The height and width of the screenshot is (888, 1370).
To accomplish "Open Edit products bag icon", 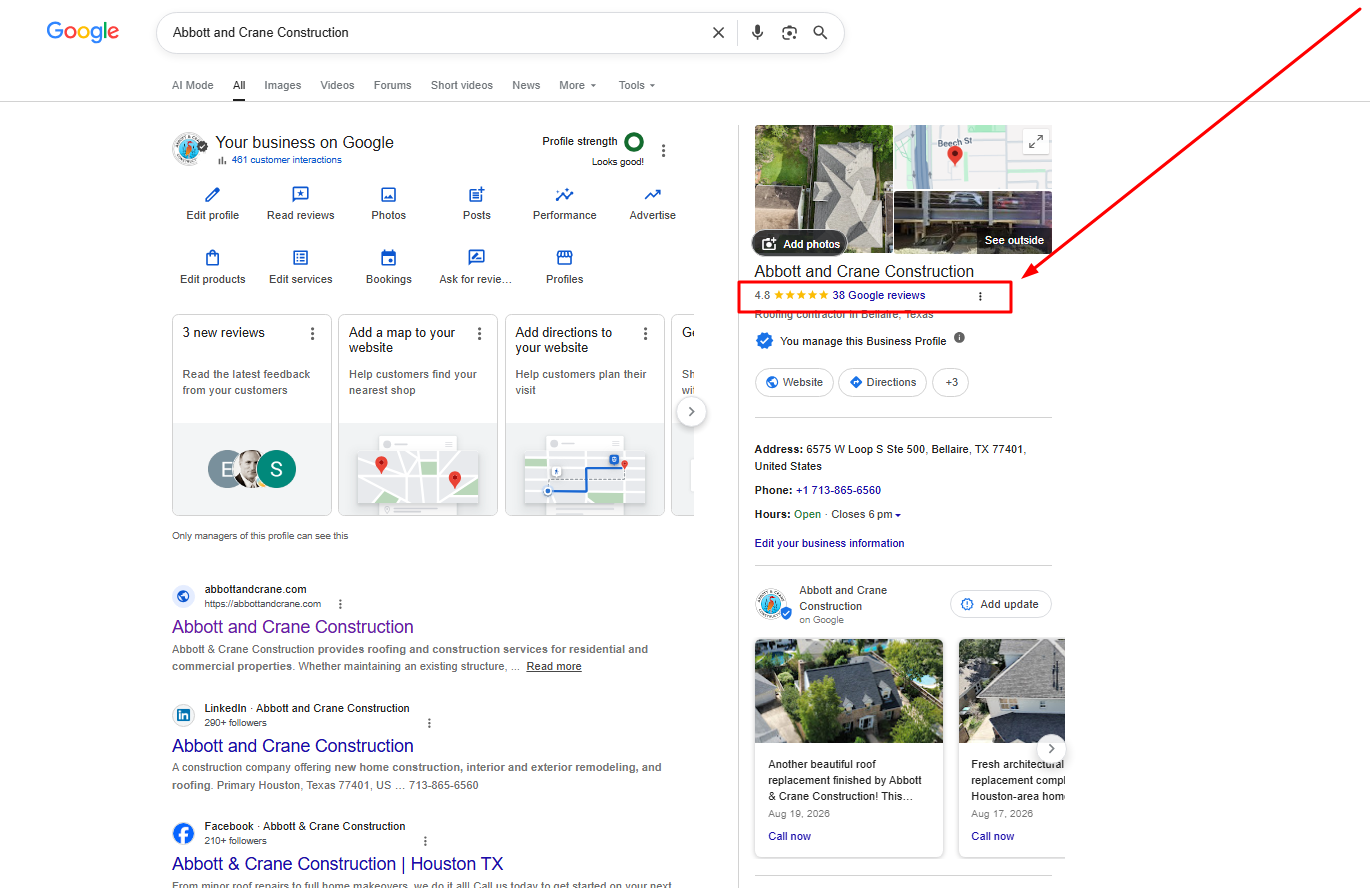I will [x=212, y=258].
